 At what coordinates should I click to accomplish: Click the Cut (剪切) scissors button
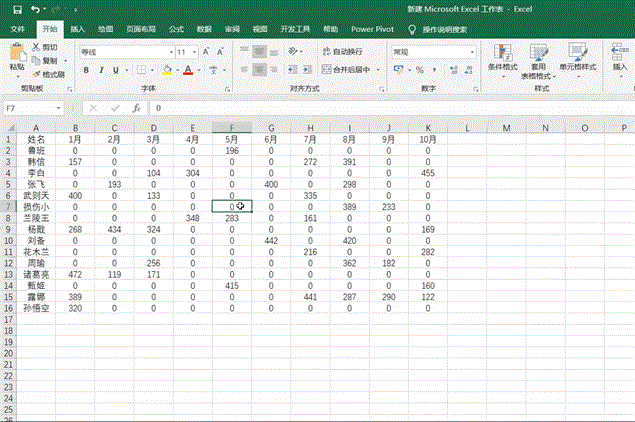click(45, 47)
